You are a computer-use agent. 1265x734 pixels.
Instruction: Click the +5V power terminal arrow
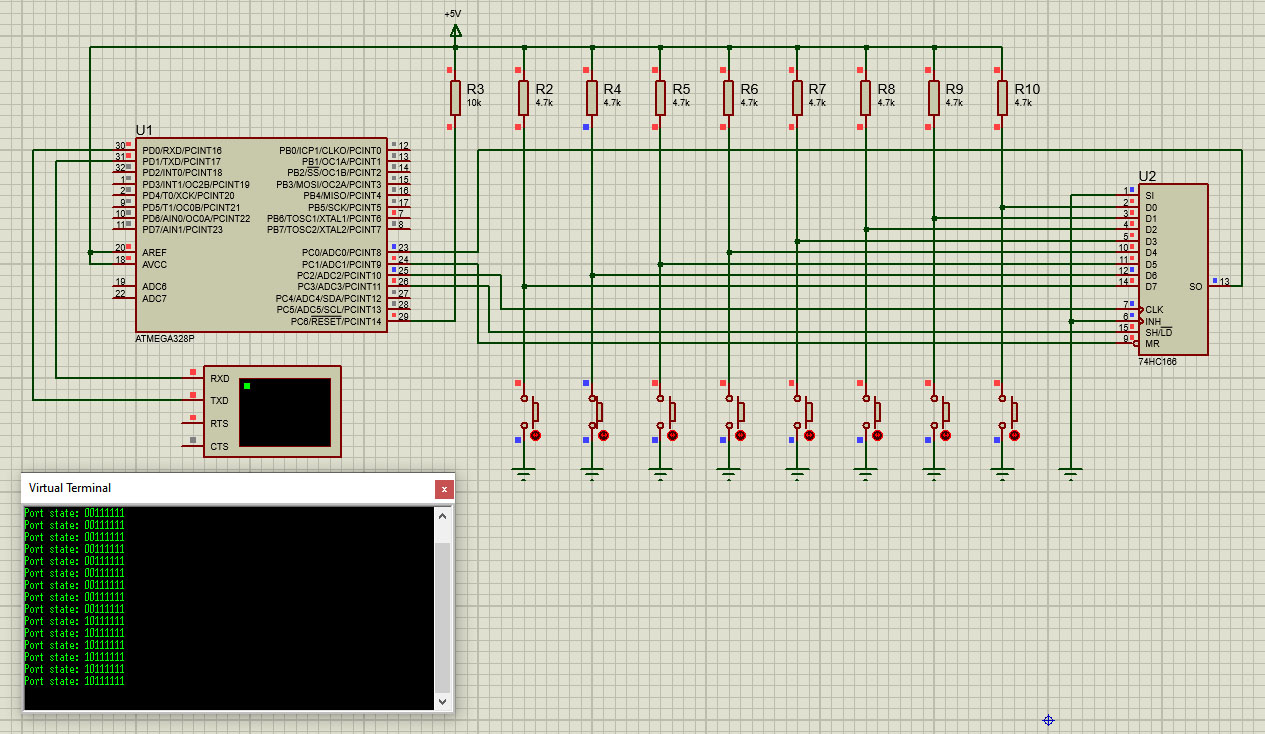(456, 31)
